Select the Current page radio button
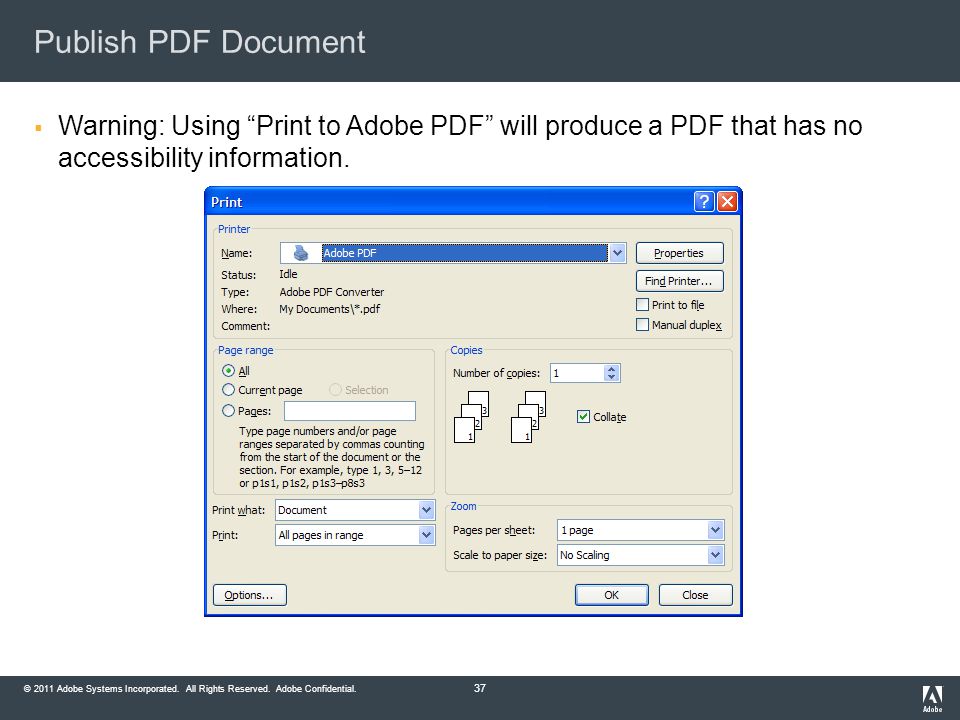 [x=228, y=390]
